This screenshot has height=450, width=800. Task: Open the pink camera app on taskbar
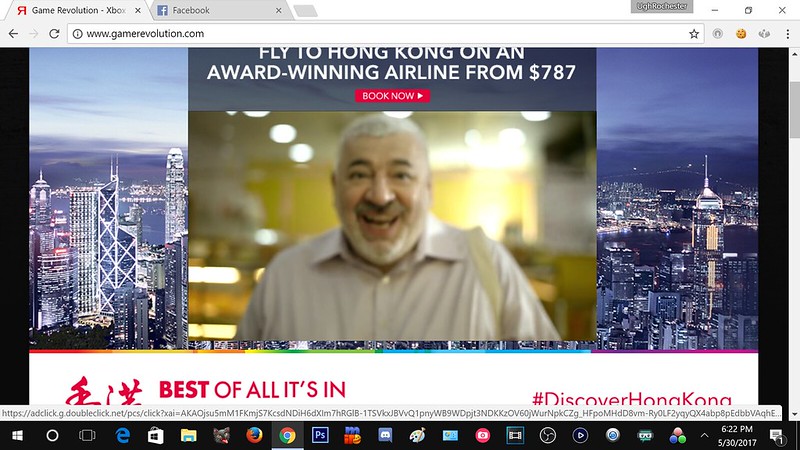click(483, 435)
